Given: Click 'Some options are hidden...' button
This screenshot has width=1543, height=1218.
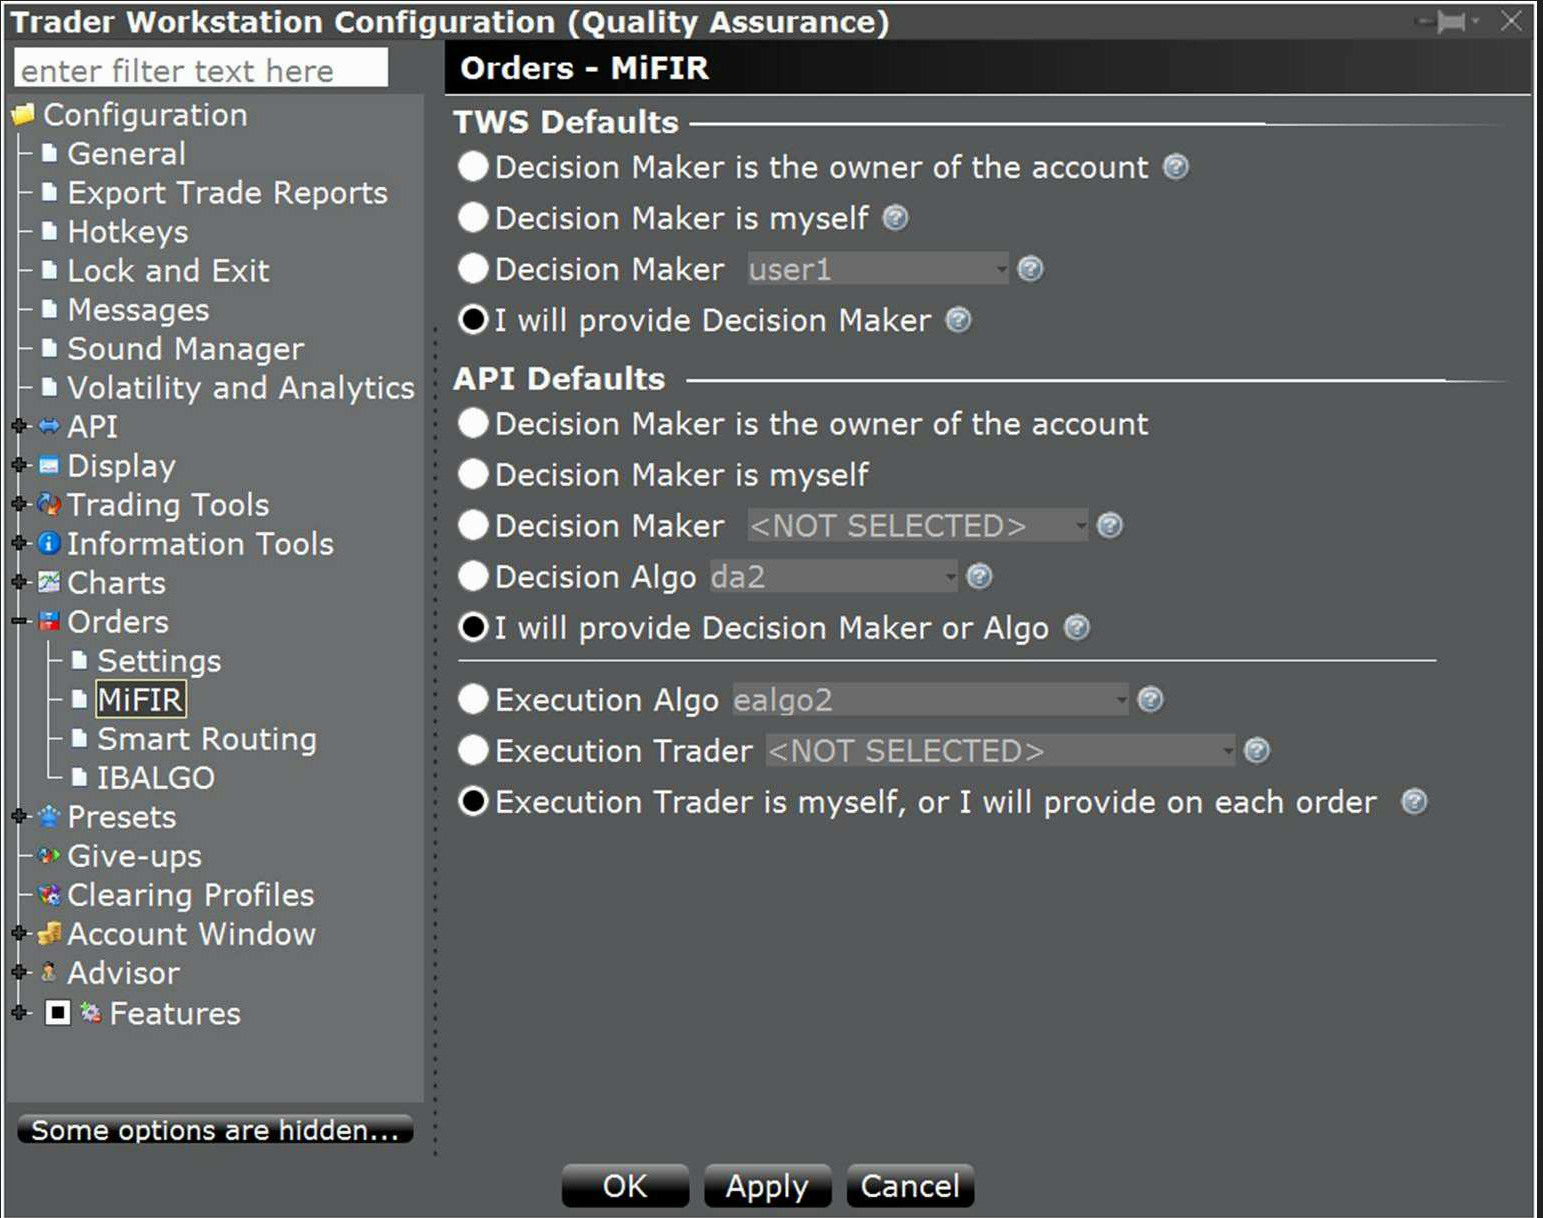Looking at the screenshot, I should tap(215, 1130).
